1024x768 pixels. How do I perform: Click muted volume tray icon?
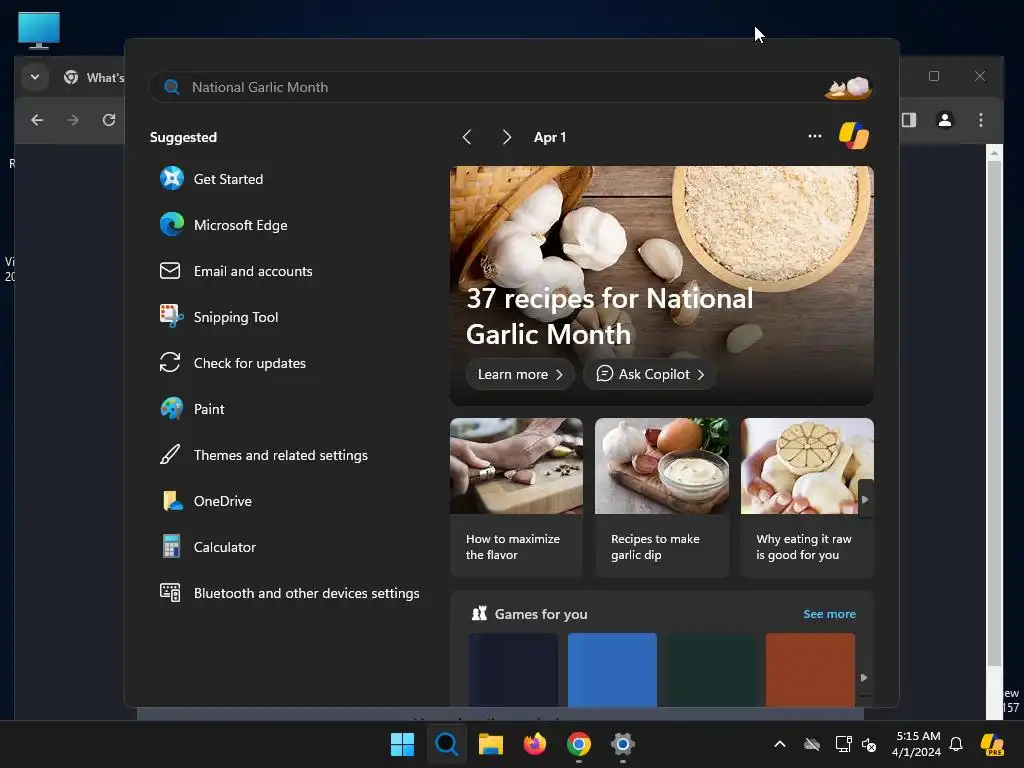tap(869, 744)
